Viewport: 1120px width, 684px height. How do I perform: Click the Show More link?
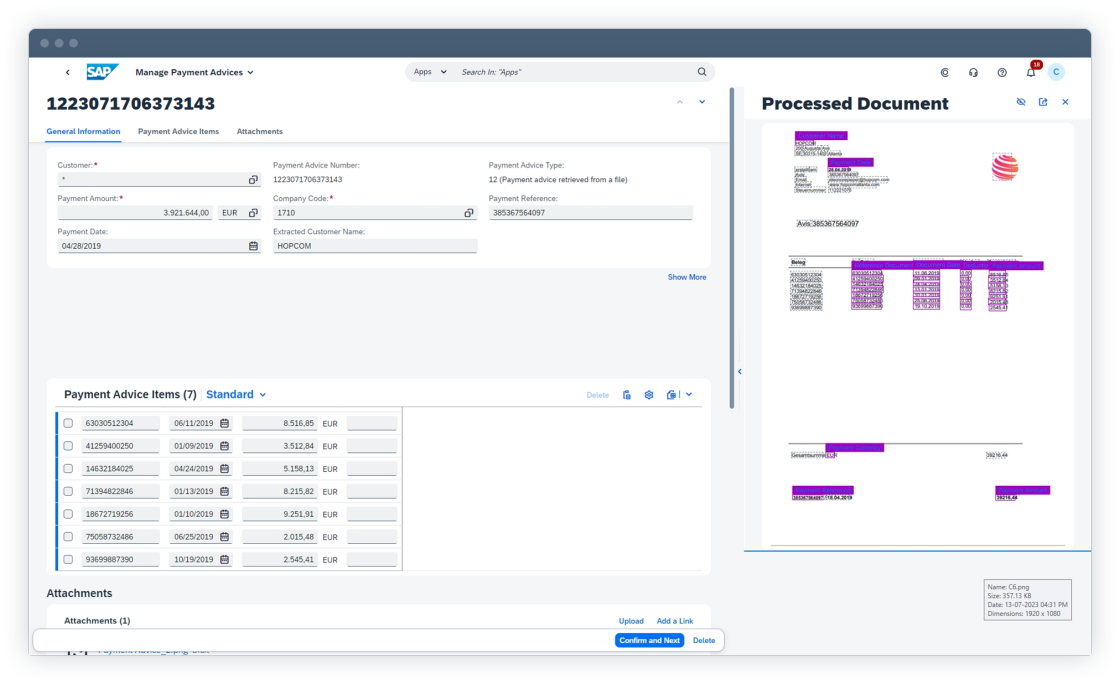coord(686,277)
